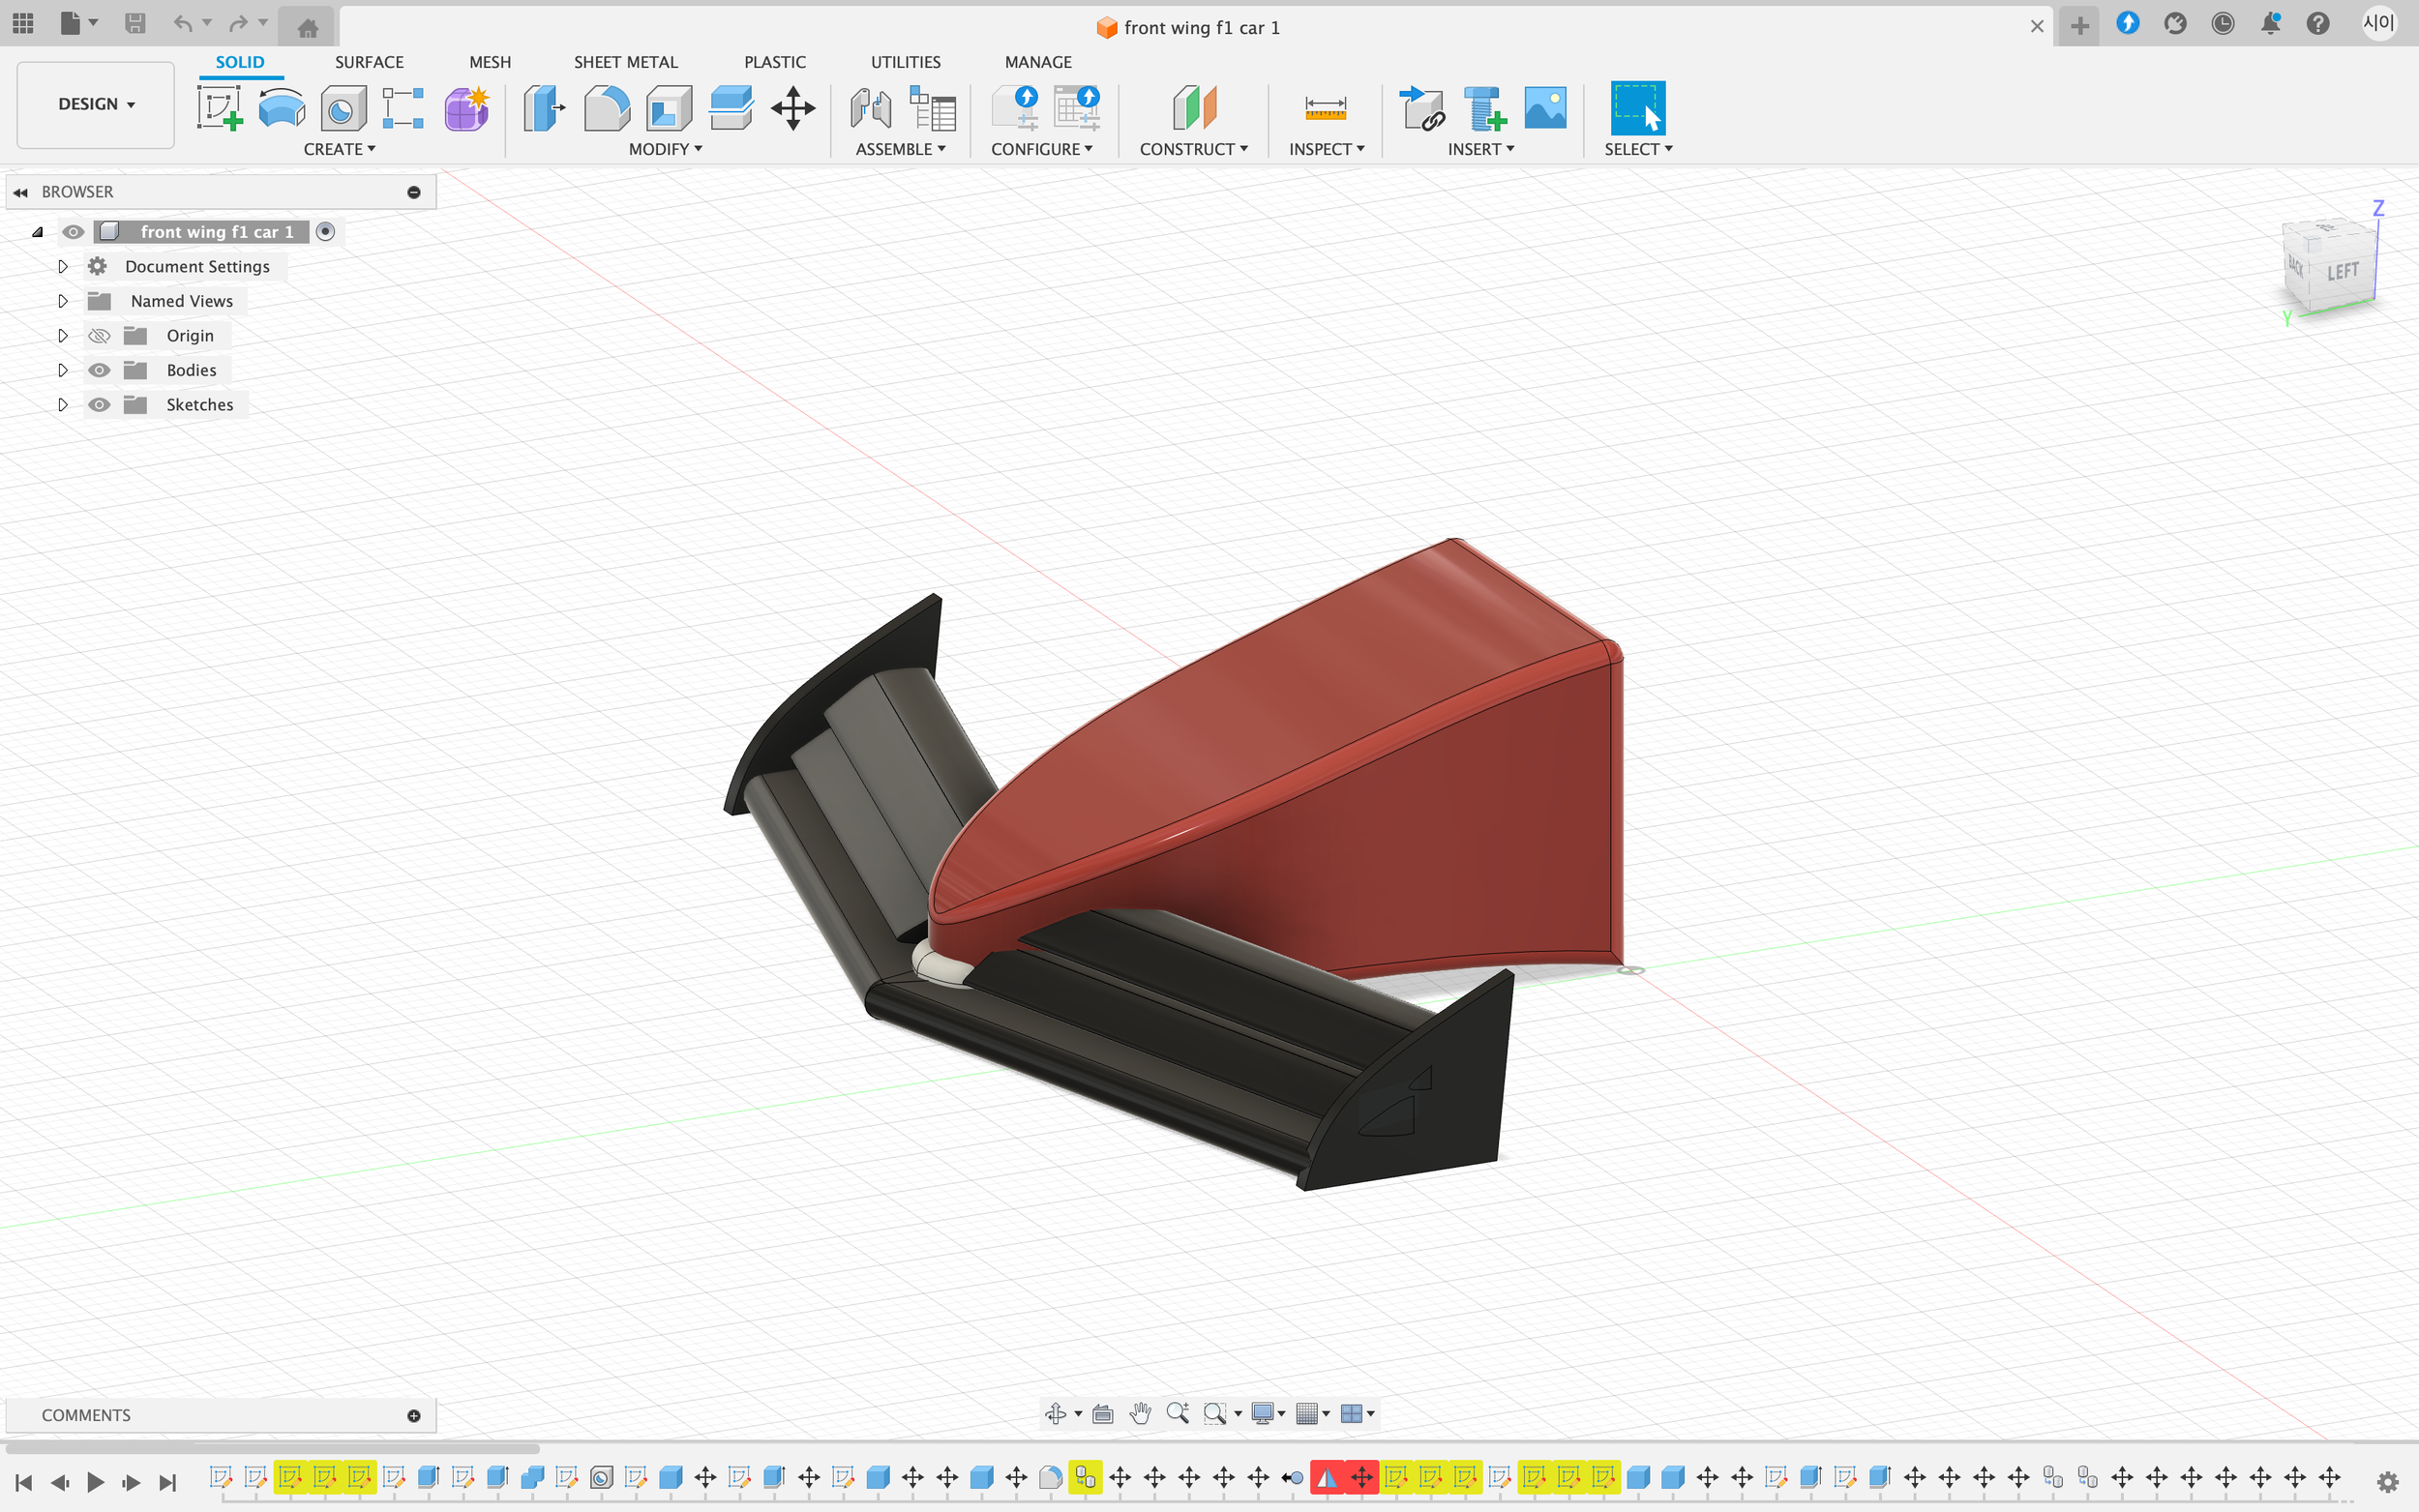Collapse the front wing f1 car 1 root node
2419x1512 pixels.
coord(37,232)
